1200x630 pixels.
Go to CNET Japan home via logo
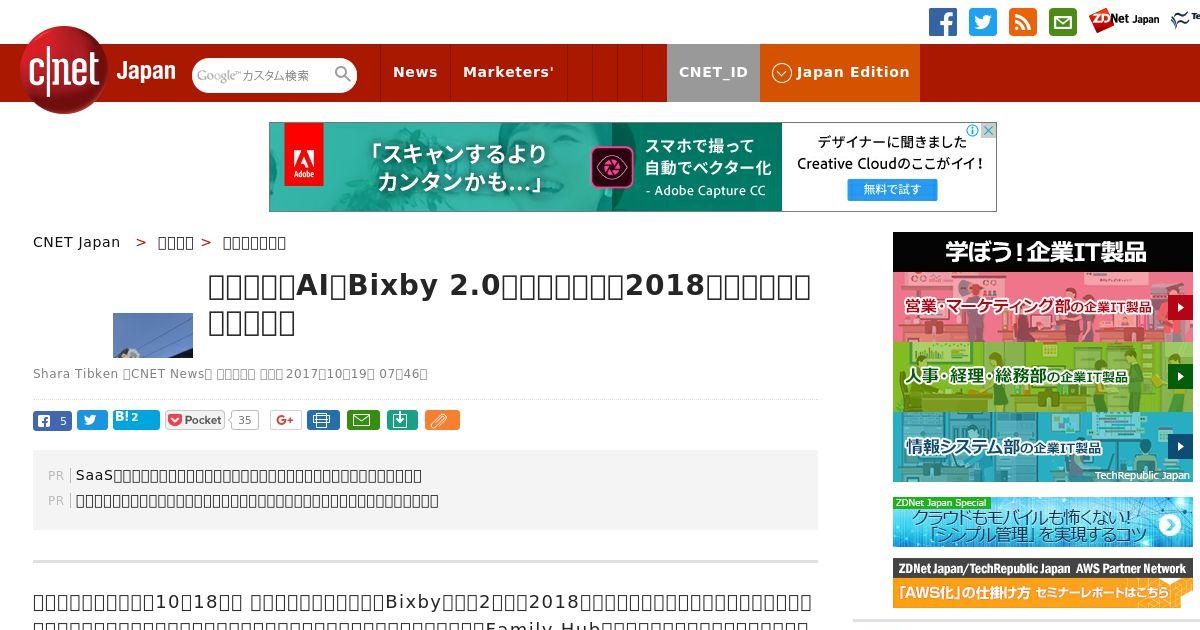tap(97, 71)
